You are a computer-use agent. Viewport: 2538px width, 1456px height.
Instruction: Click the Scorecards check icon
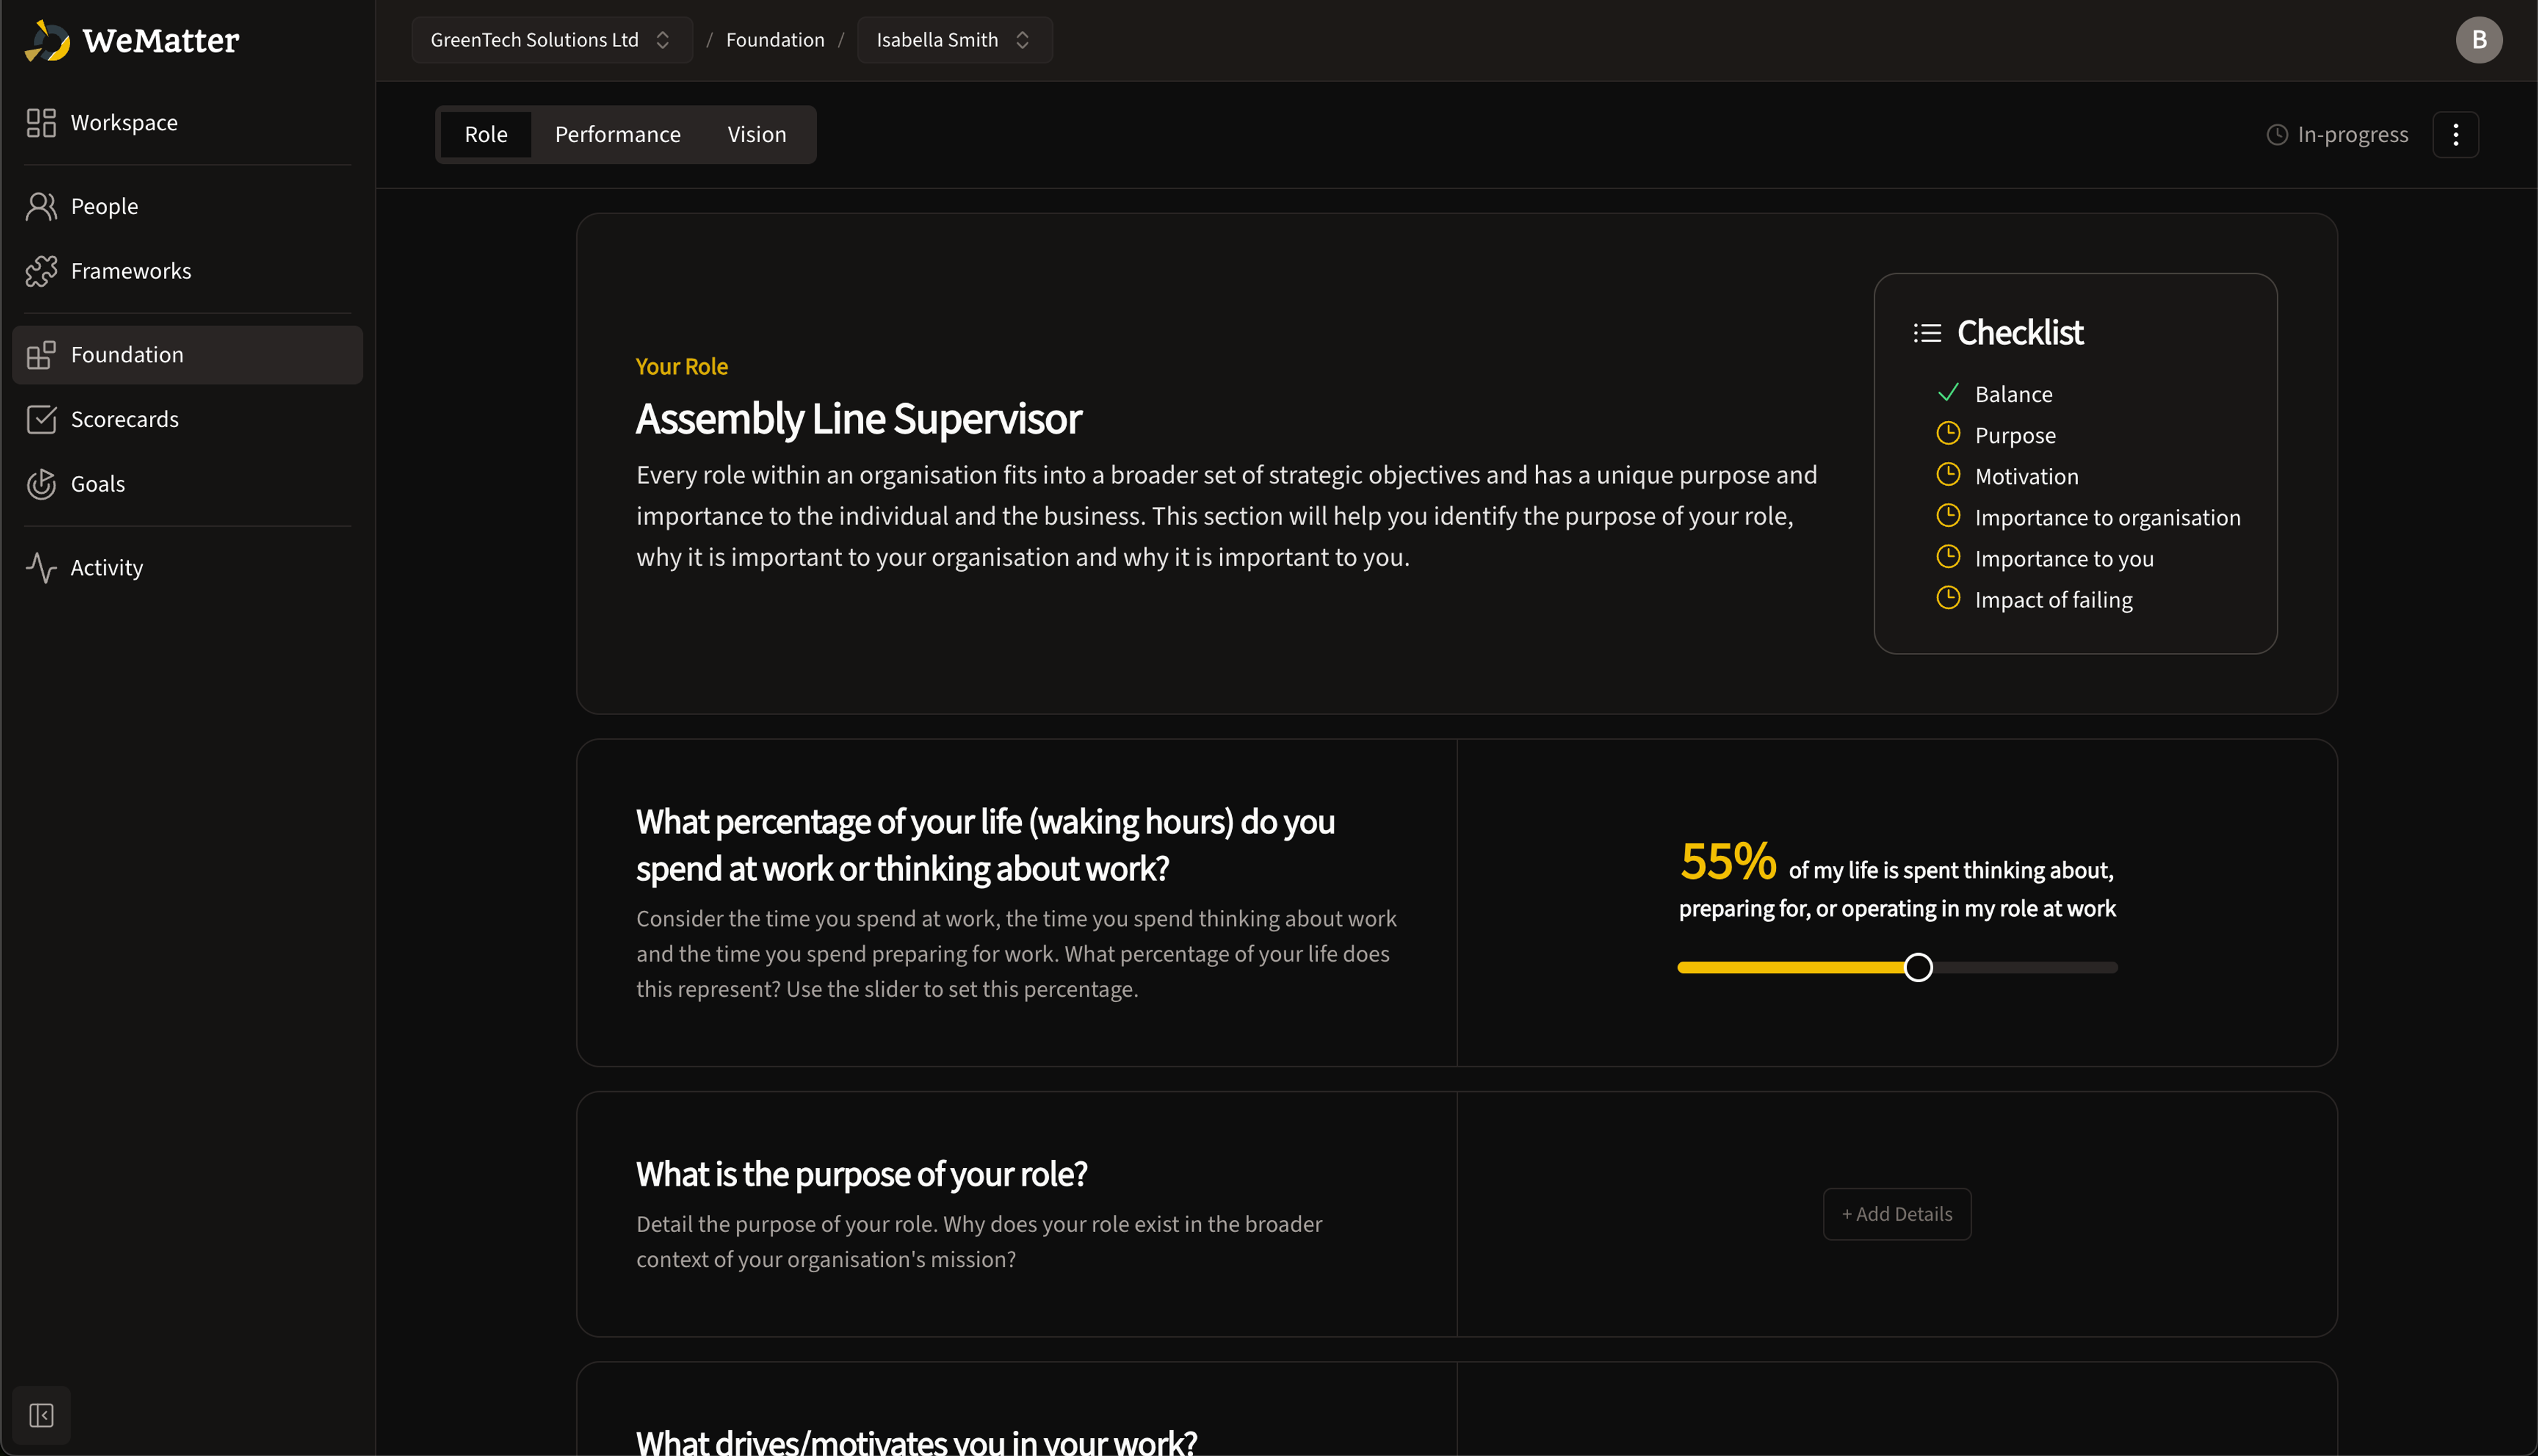tap(41, 419)
